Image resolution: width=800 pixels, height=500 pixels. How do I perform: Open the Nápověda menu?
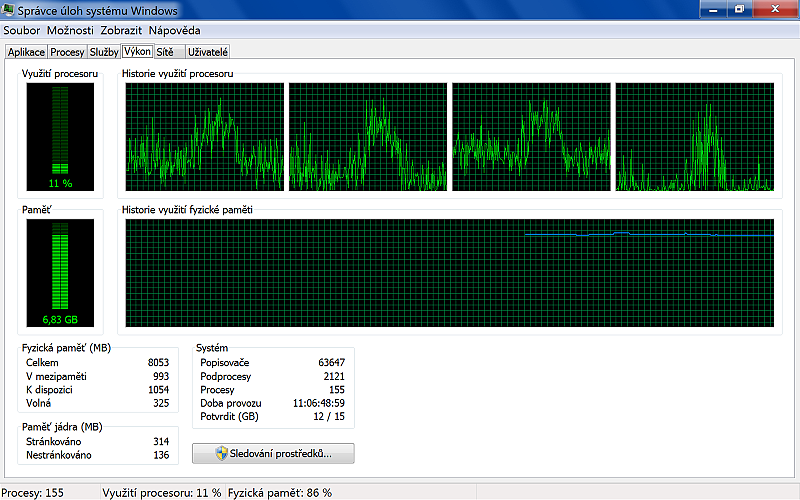tap(174, 31)
